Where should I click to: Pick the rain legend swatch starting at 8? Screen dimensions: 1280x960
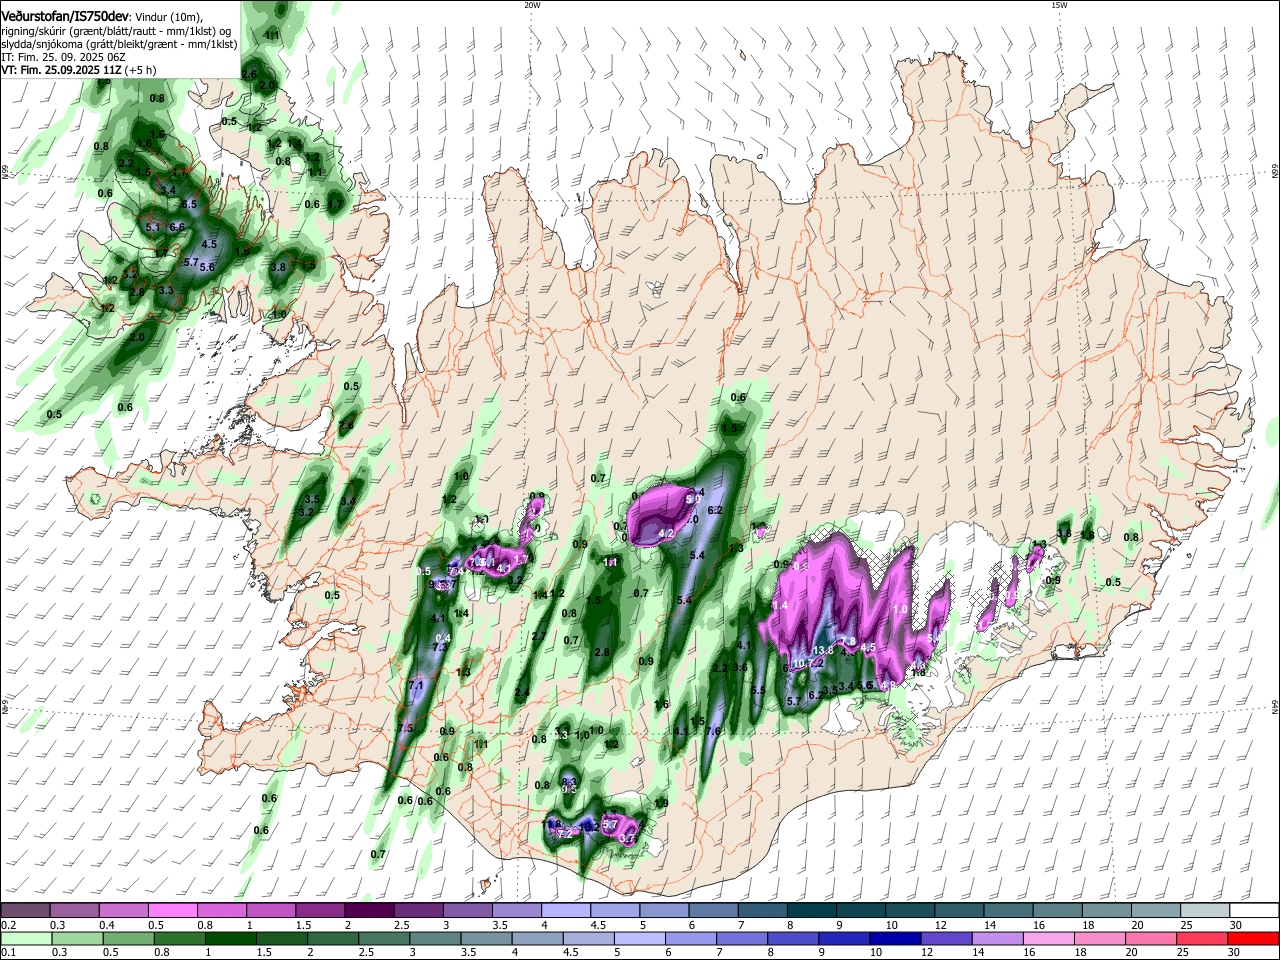pyautogui.click(x=793, y=938)
